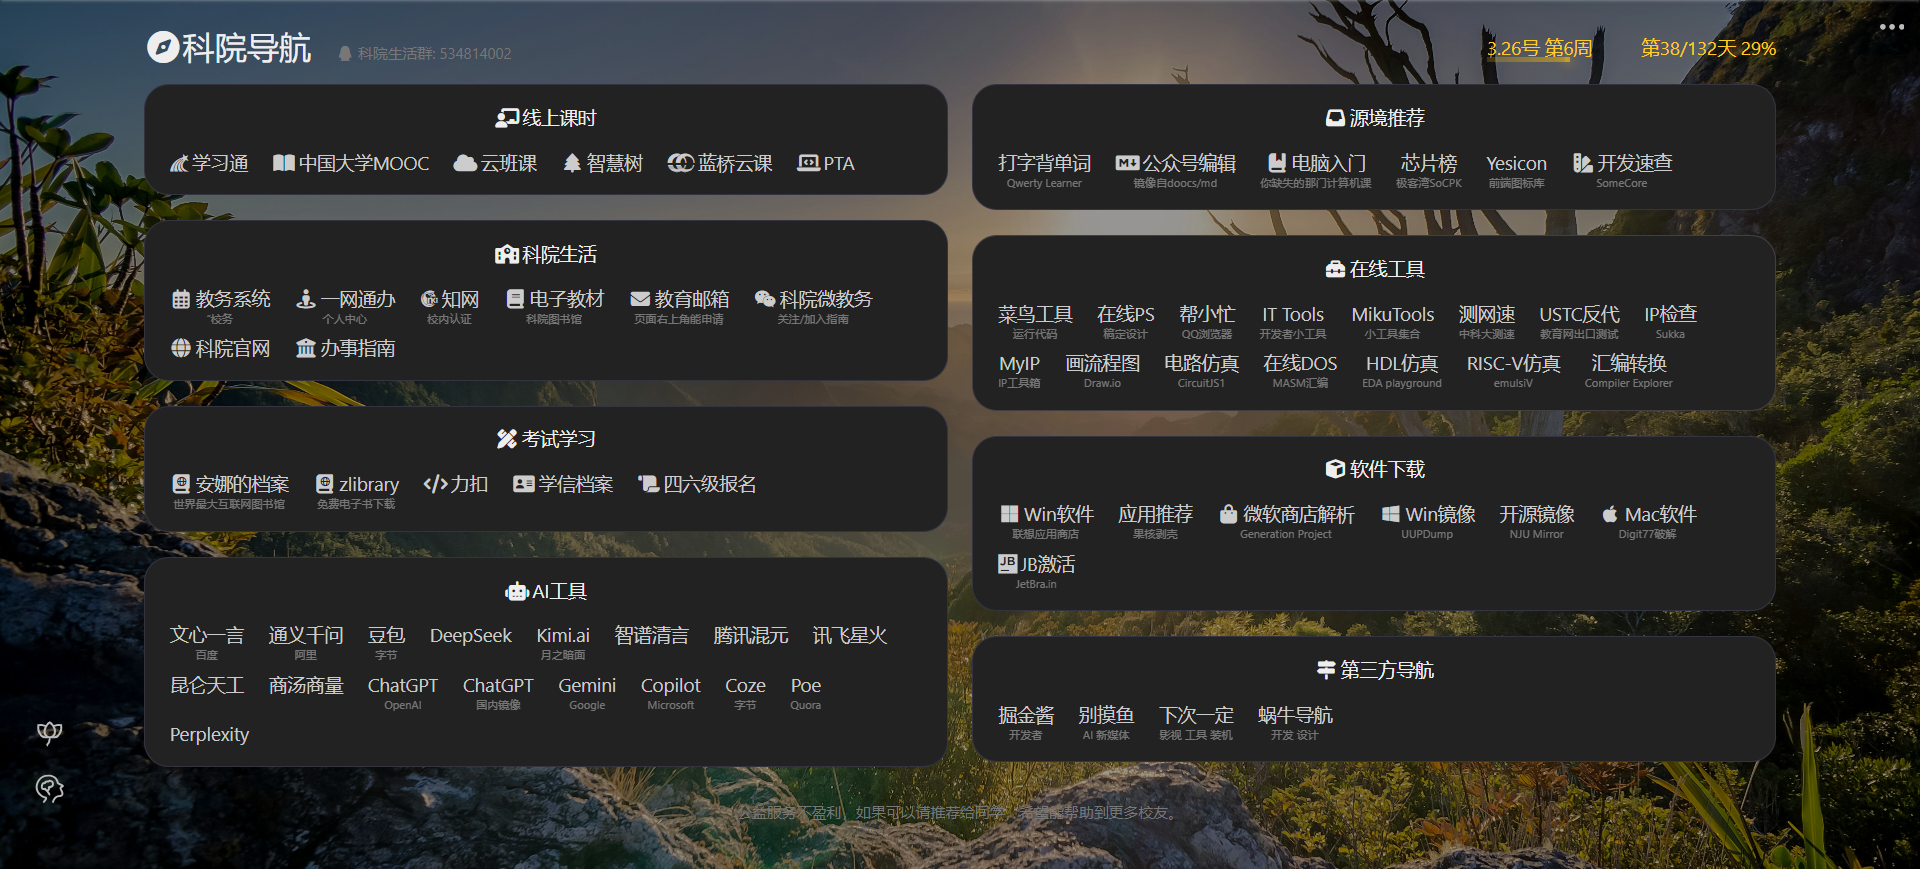Click the PTA monitor icon
Viewport: 1920px width, 869px height.
[808, 163]
